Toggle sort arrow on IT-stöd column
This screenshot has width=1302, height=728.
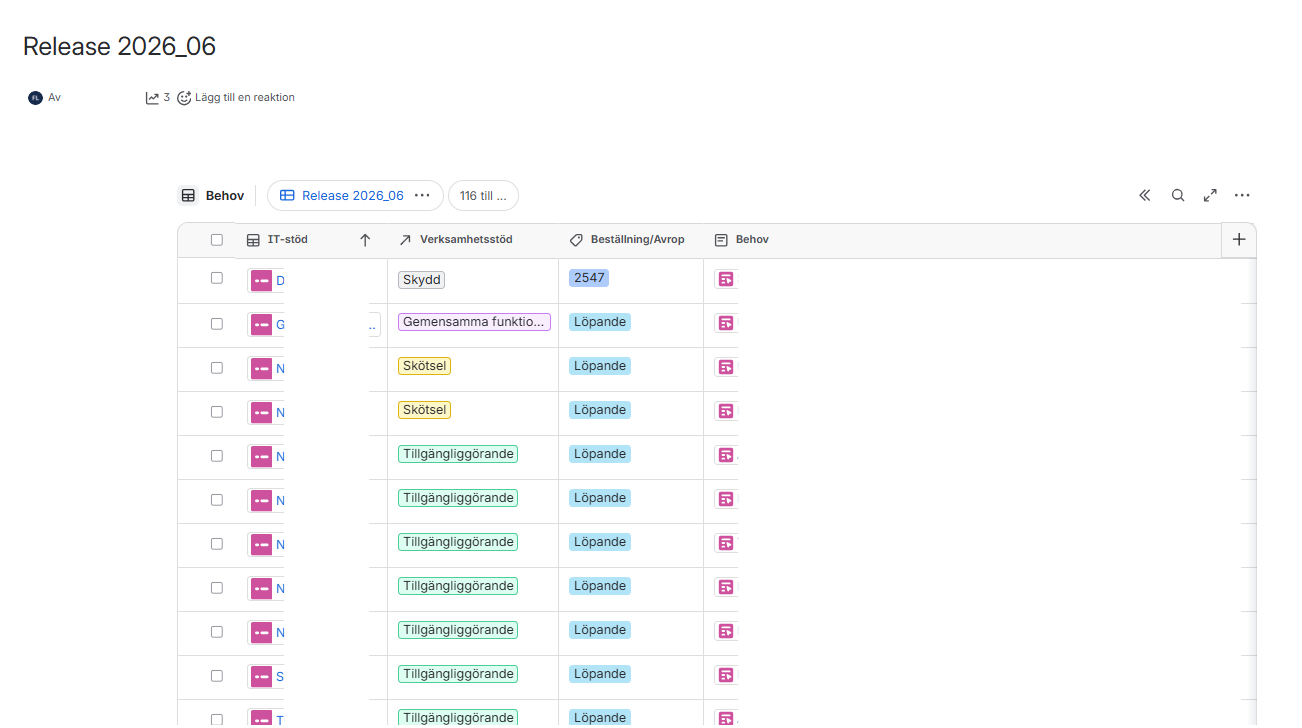pyautogui.click(x=365, y=240)
